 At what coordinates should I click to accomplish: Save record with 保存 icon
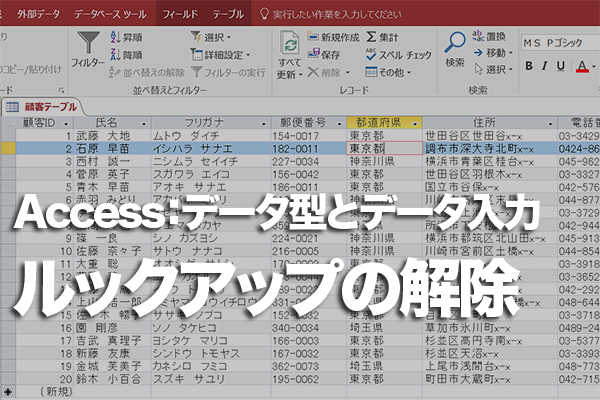324,54
